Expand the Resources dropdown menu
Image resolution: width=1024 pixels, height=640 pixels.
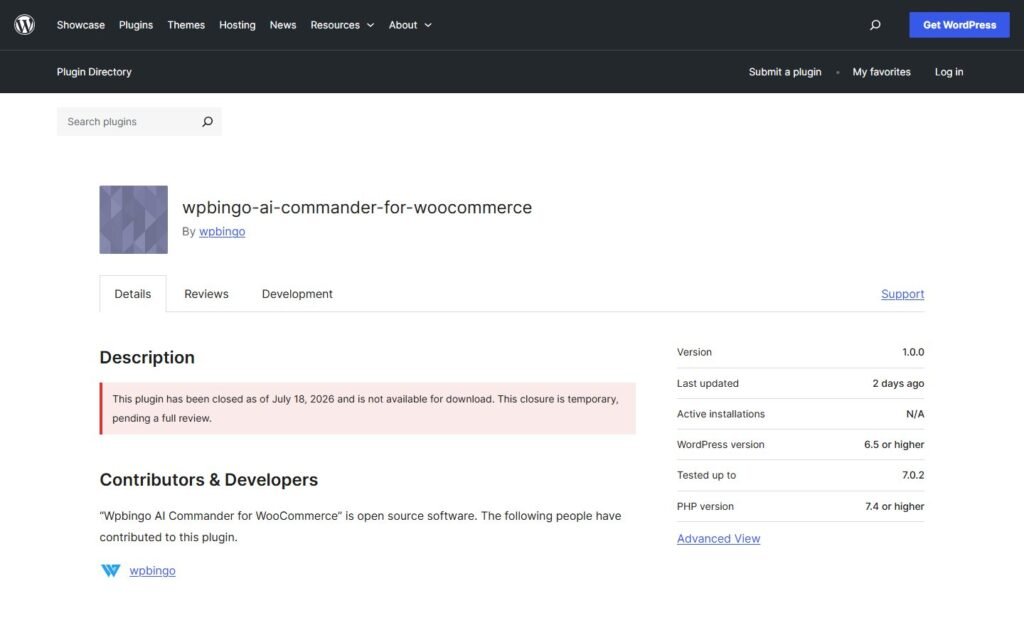tap(342, 25)
